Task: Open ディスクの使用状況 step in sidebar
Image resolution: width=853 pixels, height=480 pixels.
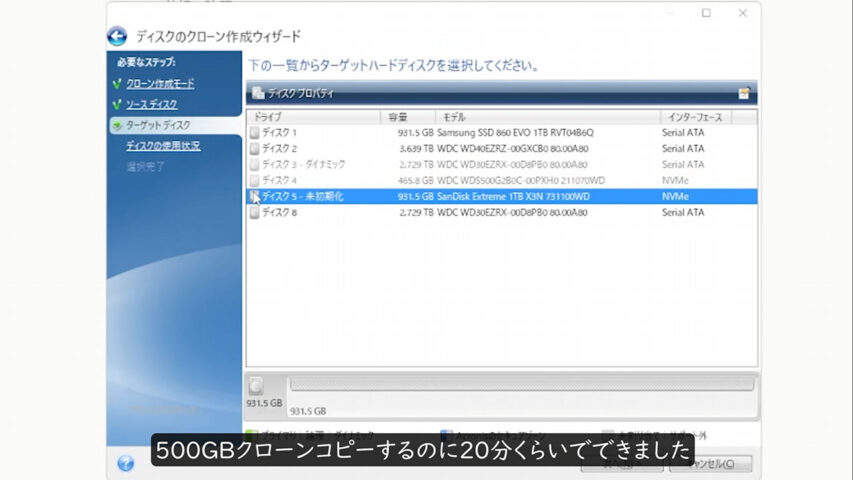Action: (x=163, y=146)
